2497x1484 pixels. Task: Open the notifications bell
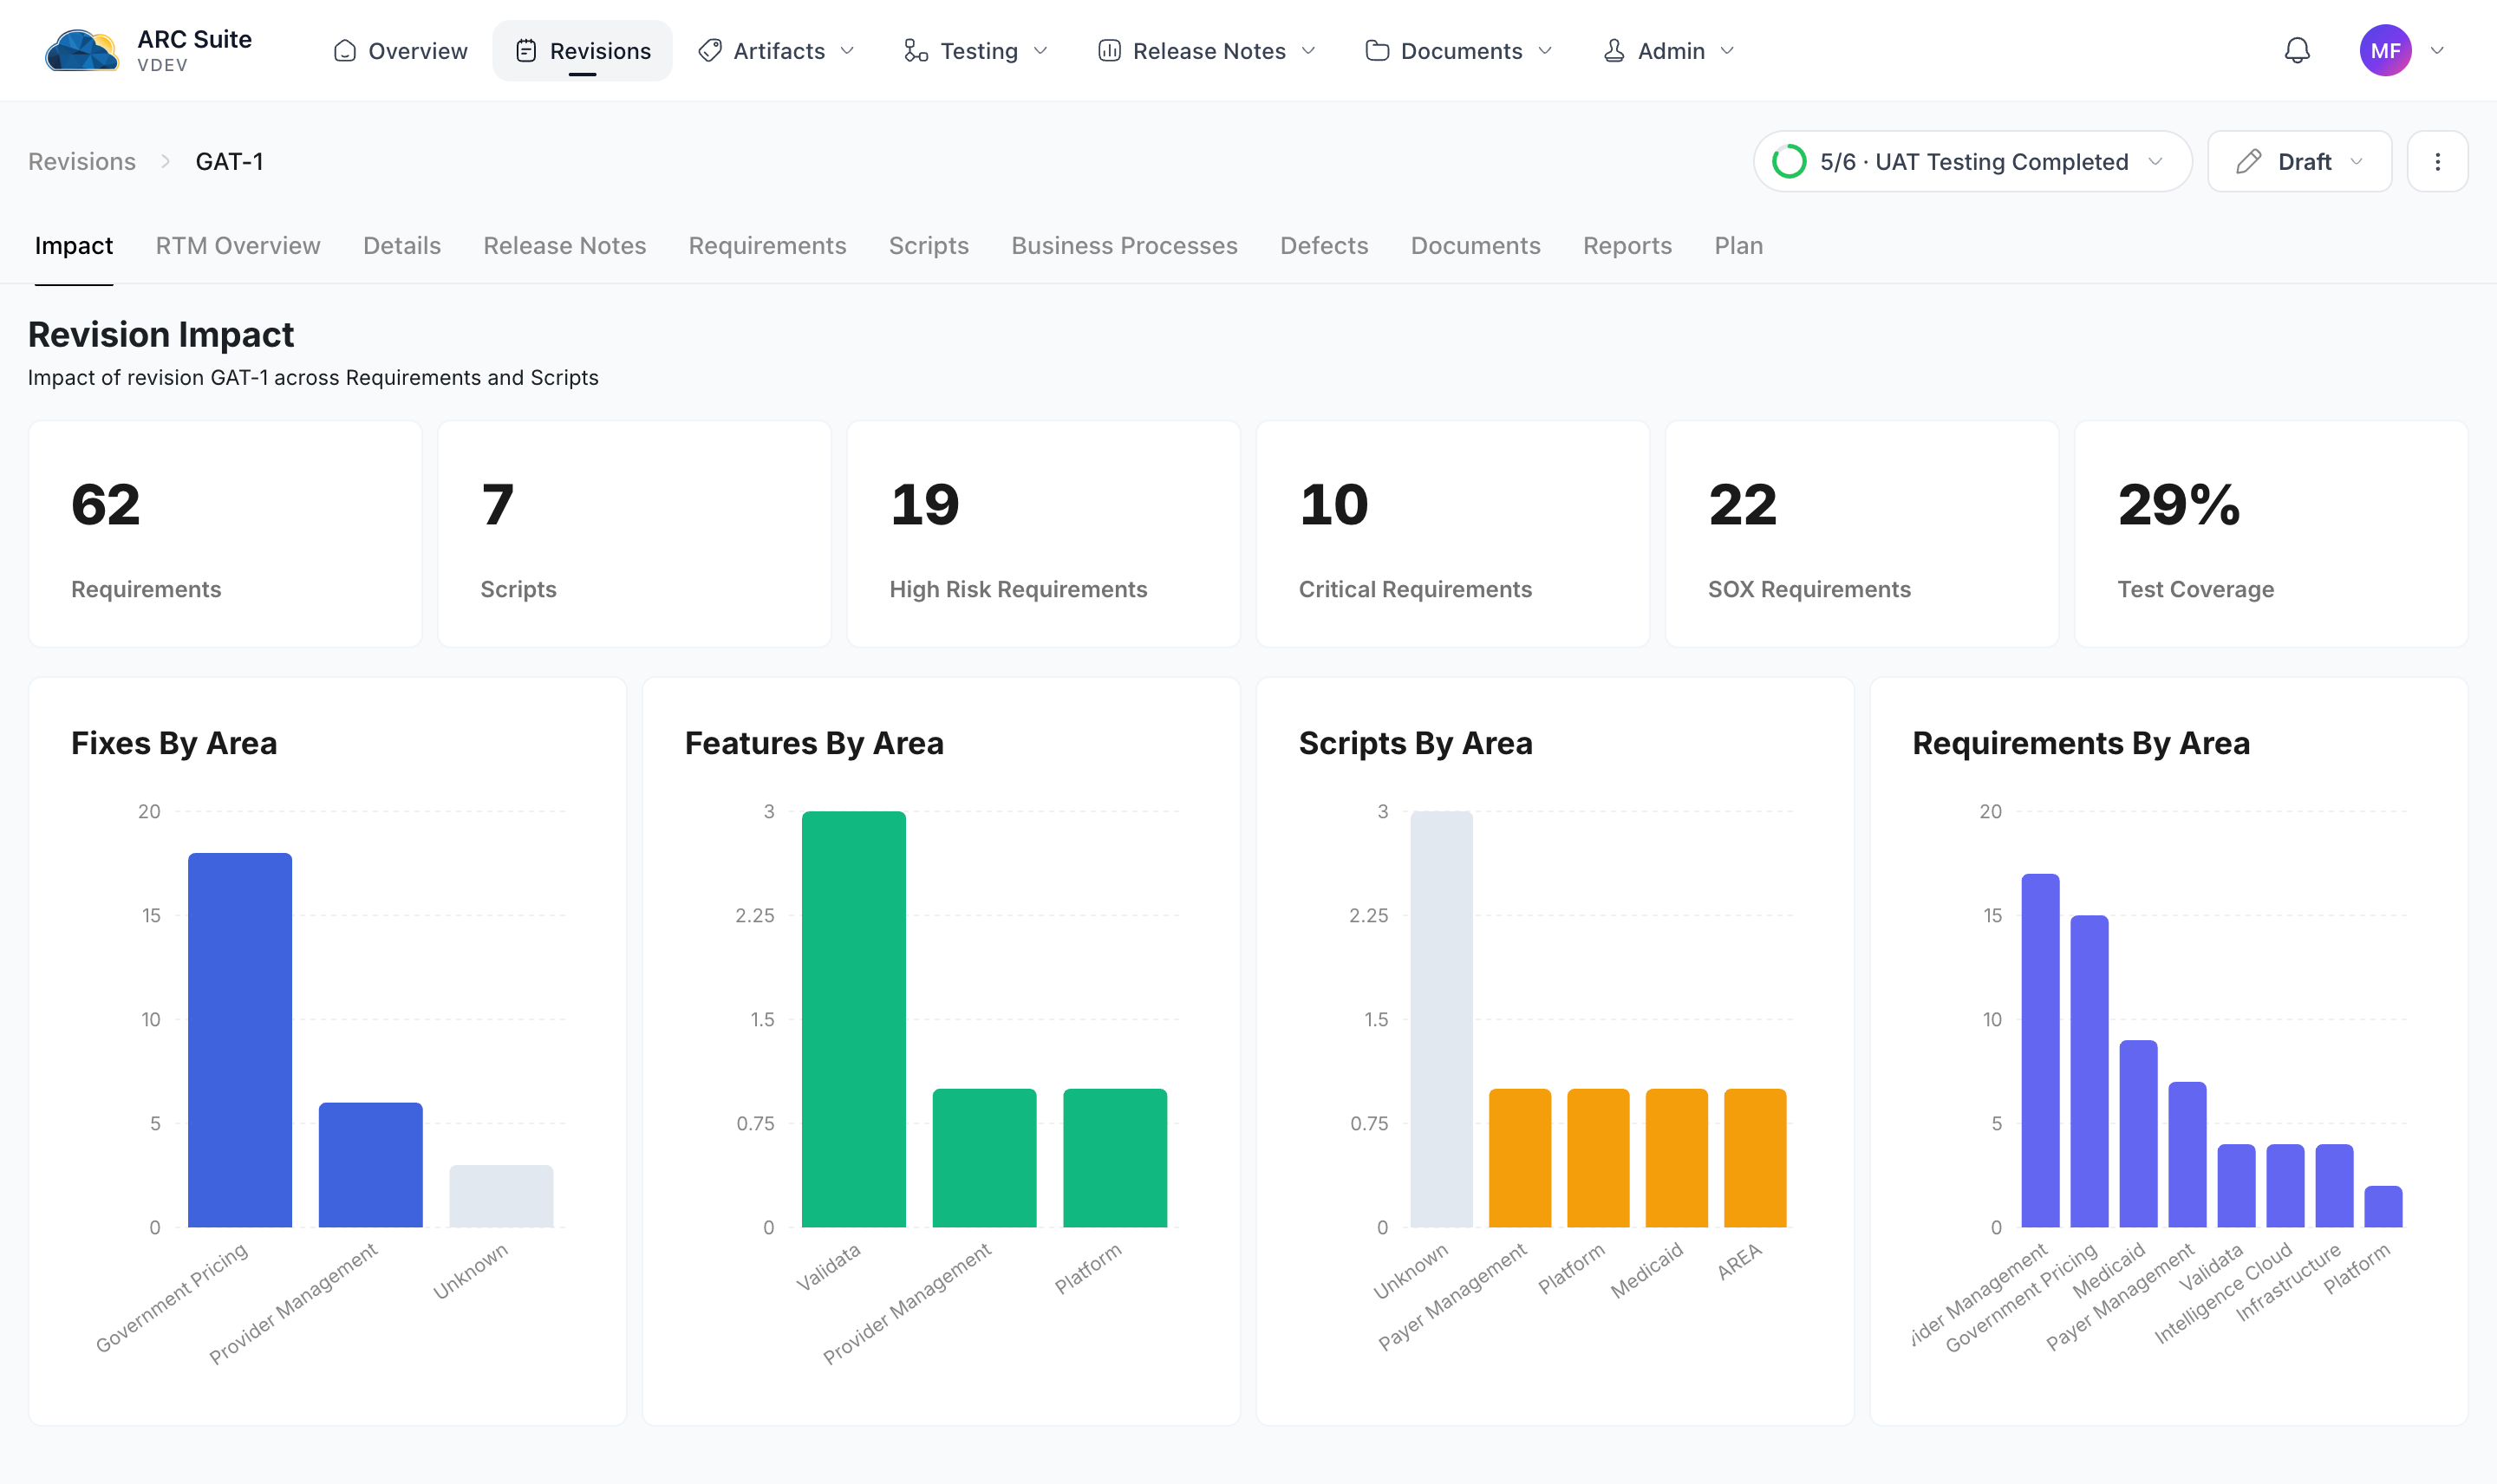click(2297, 50)
